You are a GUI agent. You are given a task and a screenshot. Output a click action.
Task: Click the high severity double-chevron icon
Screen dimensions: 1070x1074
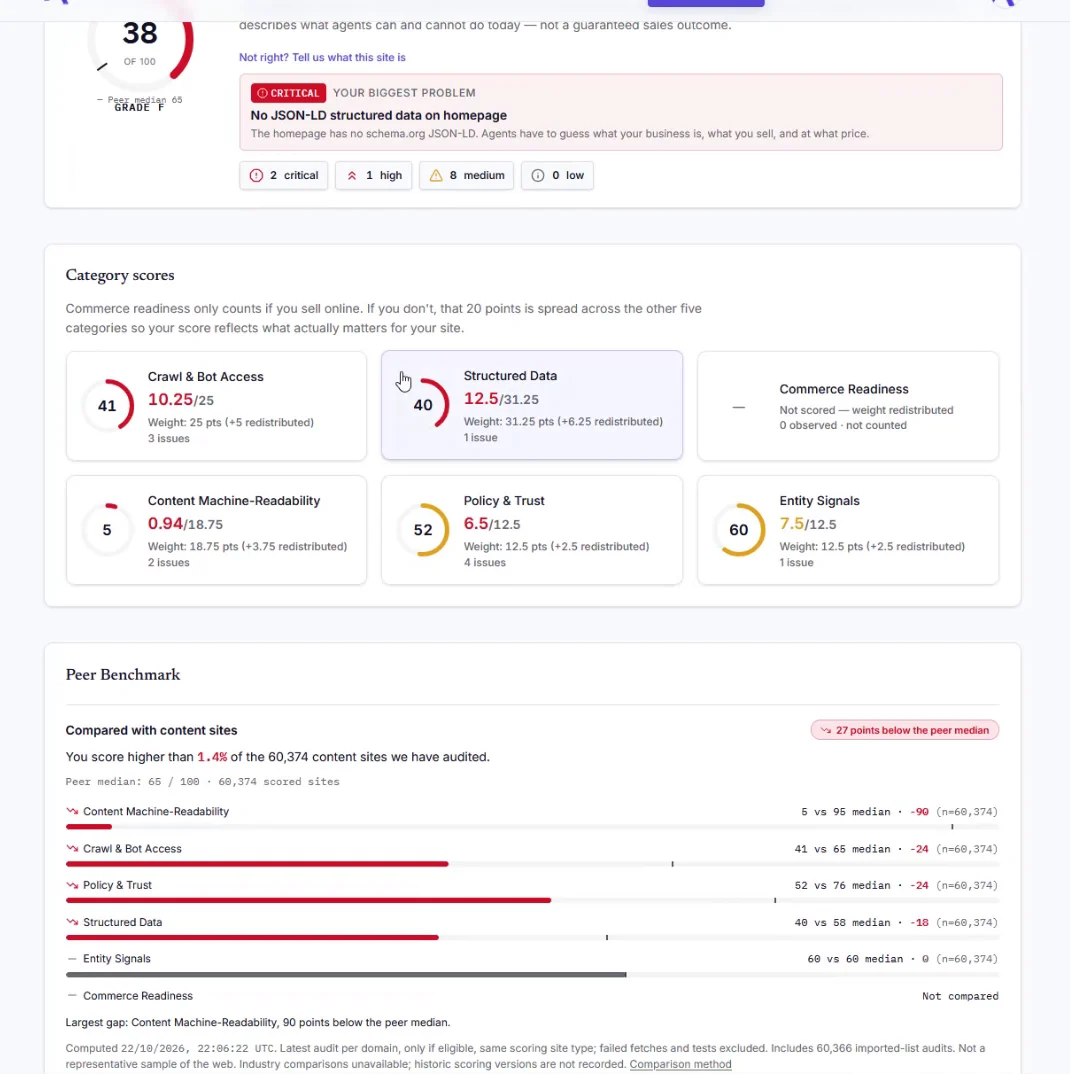click(x=352, y=175)
